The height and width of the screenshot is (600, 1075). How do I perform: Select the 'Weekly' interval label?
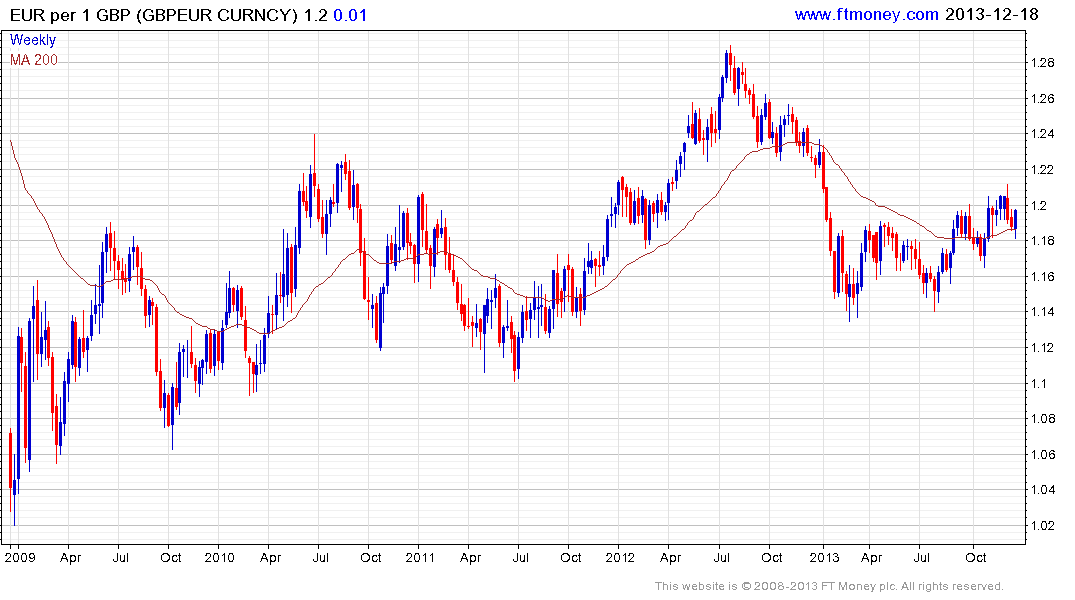(32, 40)
